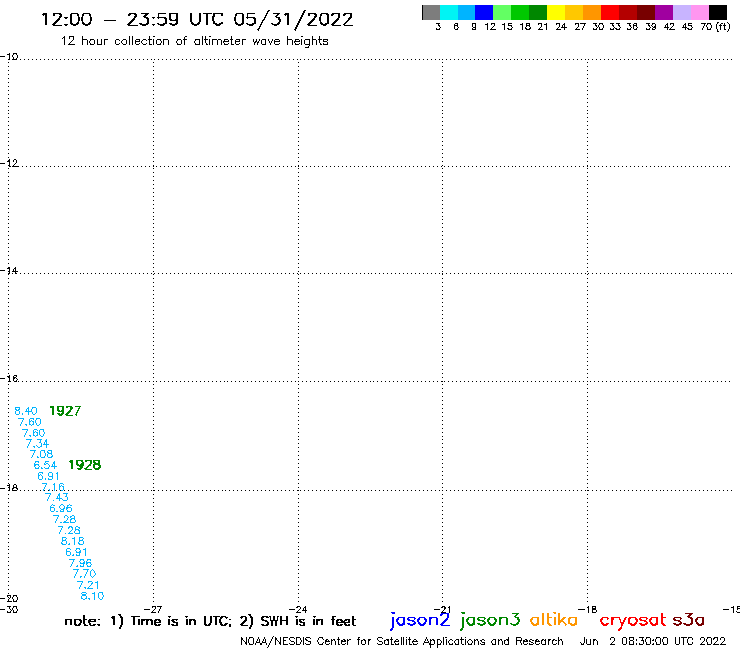Click the -10 latitude axis label
This screenshot has width=740, height=650.
coord(9,57)
